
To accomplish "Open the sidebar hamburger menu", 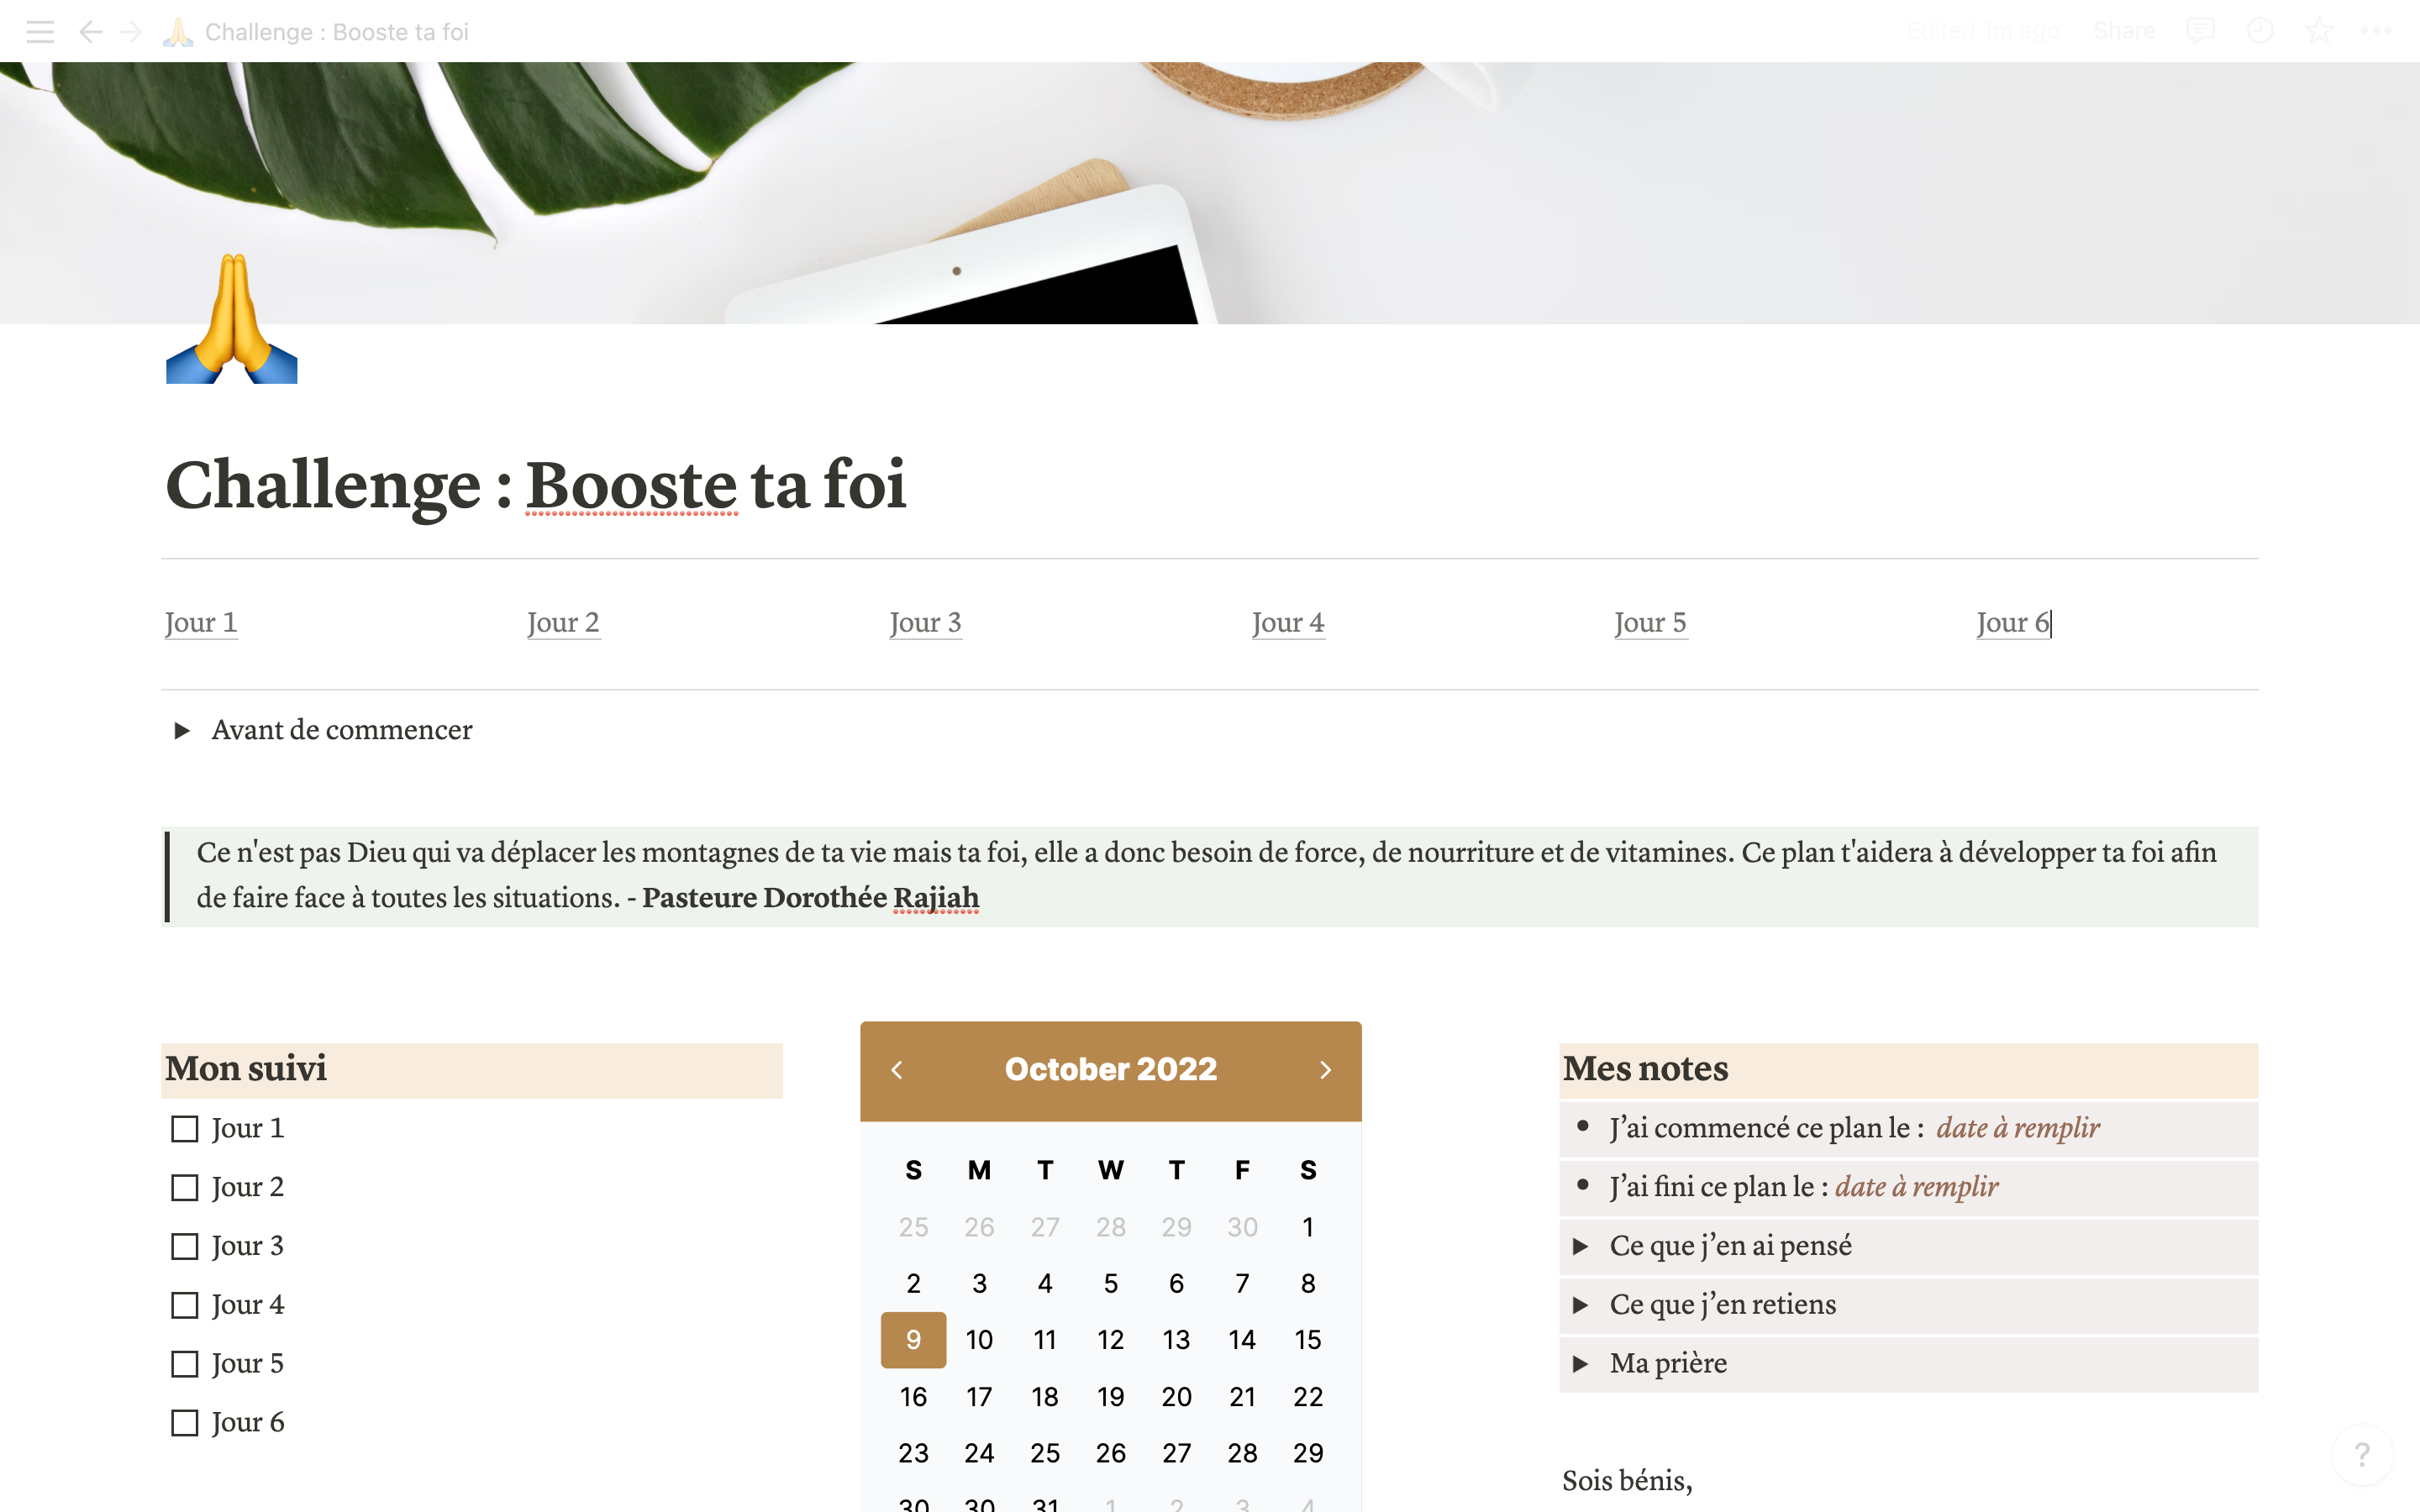I will click(40, 32).
